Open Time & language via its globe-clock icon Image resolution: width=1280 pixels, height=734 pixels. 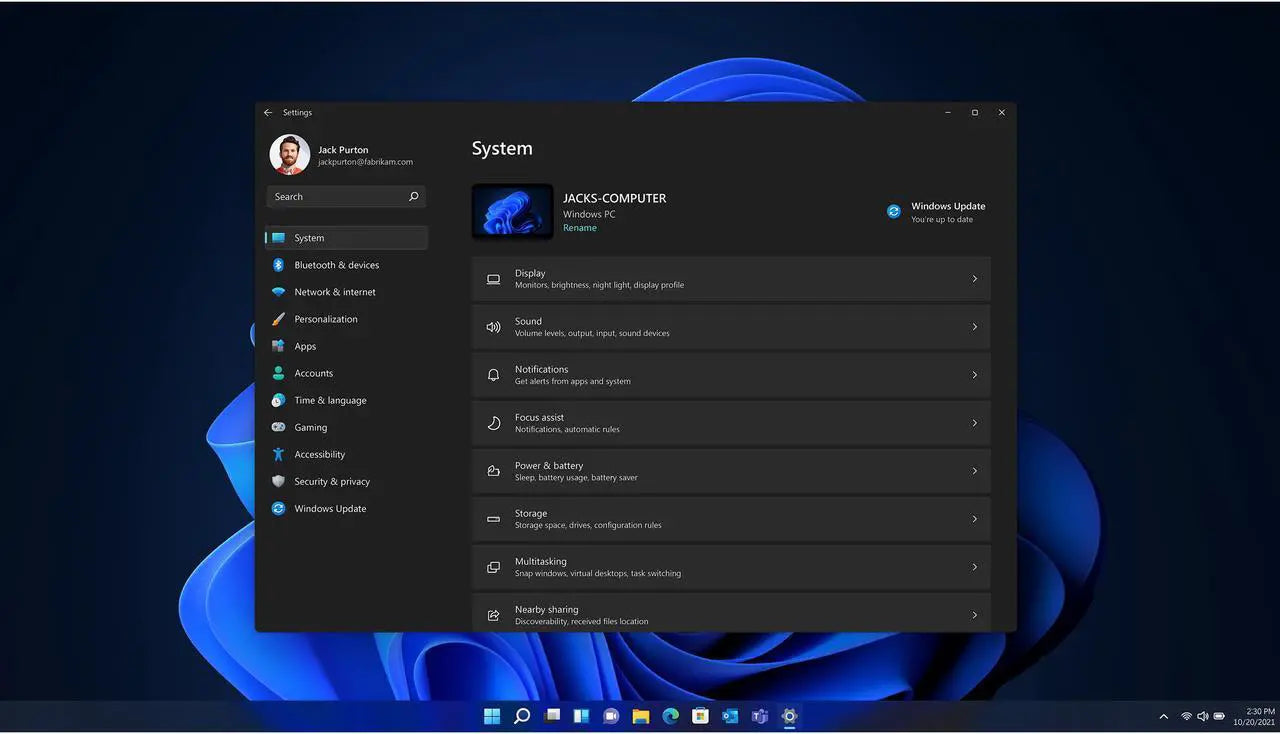[x=278, y=400]
